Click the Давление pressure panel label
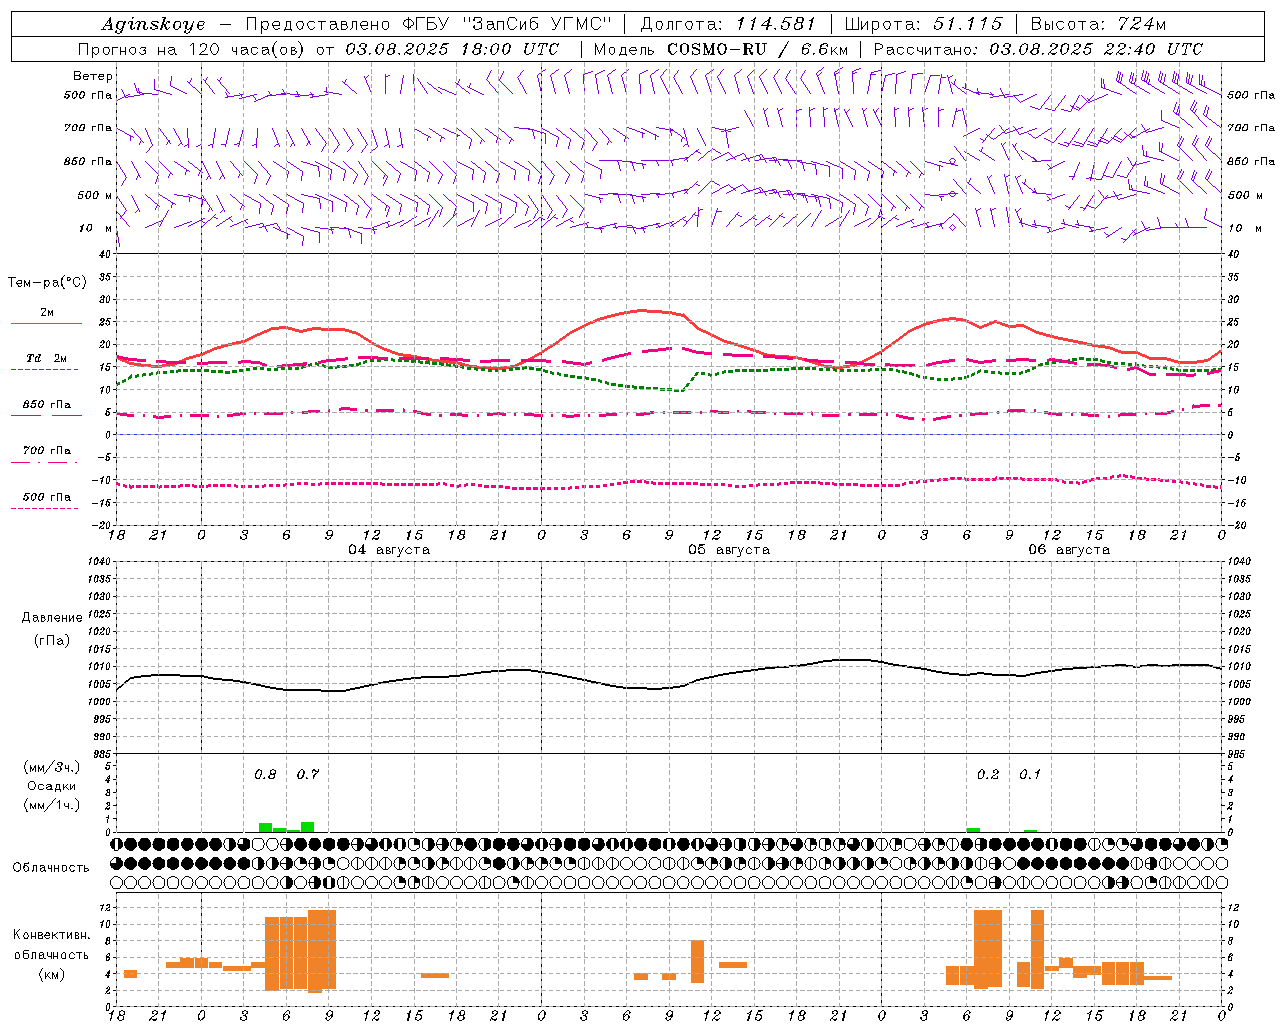1280x1024 pixels. point(52,618)
